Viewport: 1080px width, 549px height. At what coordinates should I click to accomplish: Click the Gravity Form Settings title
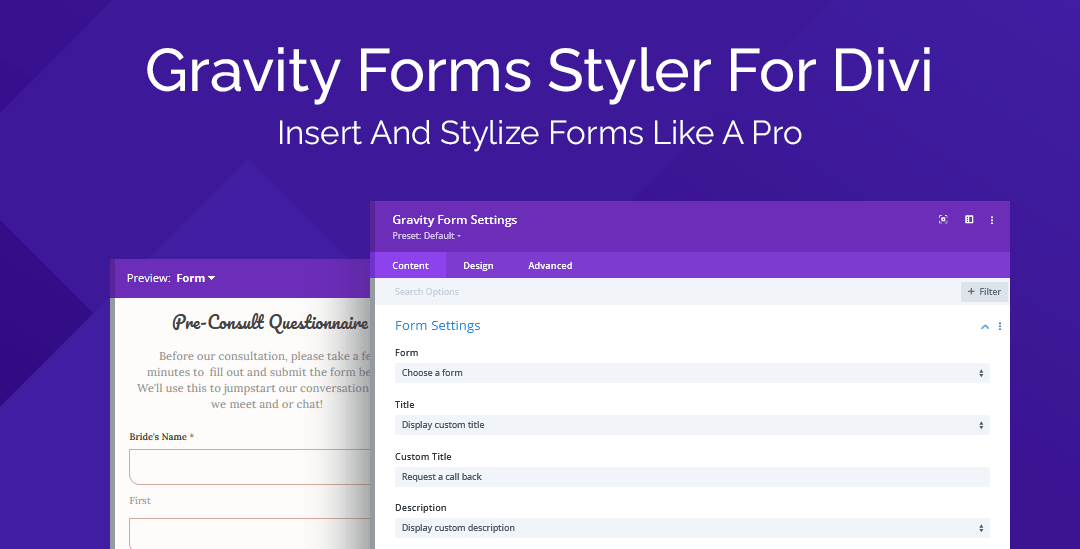point(455,220)
